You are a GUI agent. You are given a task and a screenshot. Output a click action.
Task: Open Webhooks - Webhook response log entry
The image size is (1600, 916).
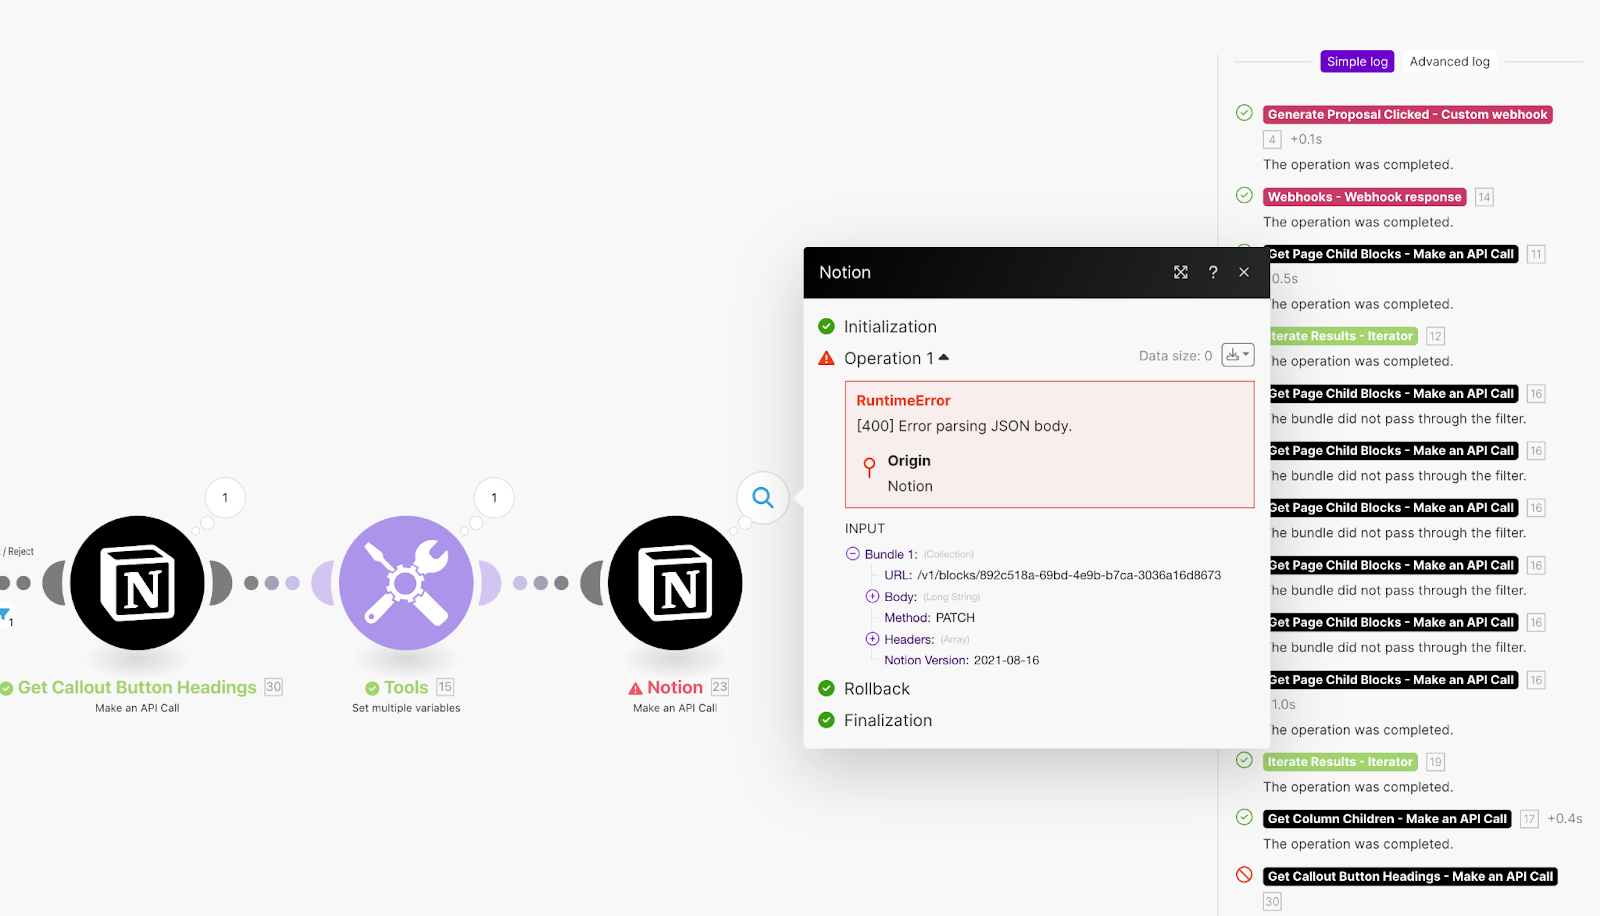1364,197
